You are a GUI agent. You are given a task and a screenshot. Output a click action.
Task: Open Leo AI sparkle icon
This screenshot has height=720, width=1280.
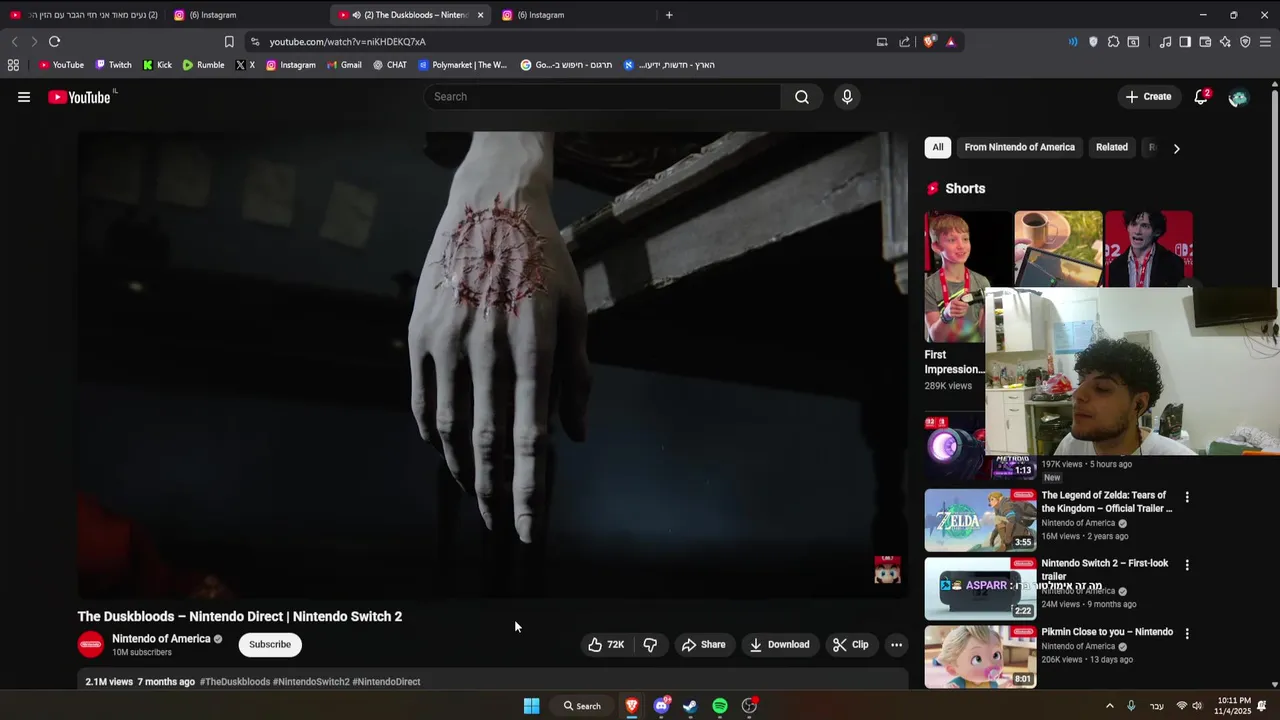(1225, 42)
